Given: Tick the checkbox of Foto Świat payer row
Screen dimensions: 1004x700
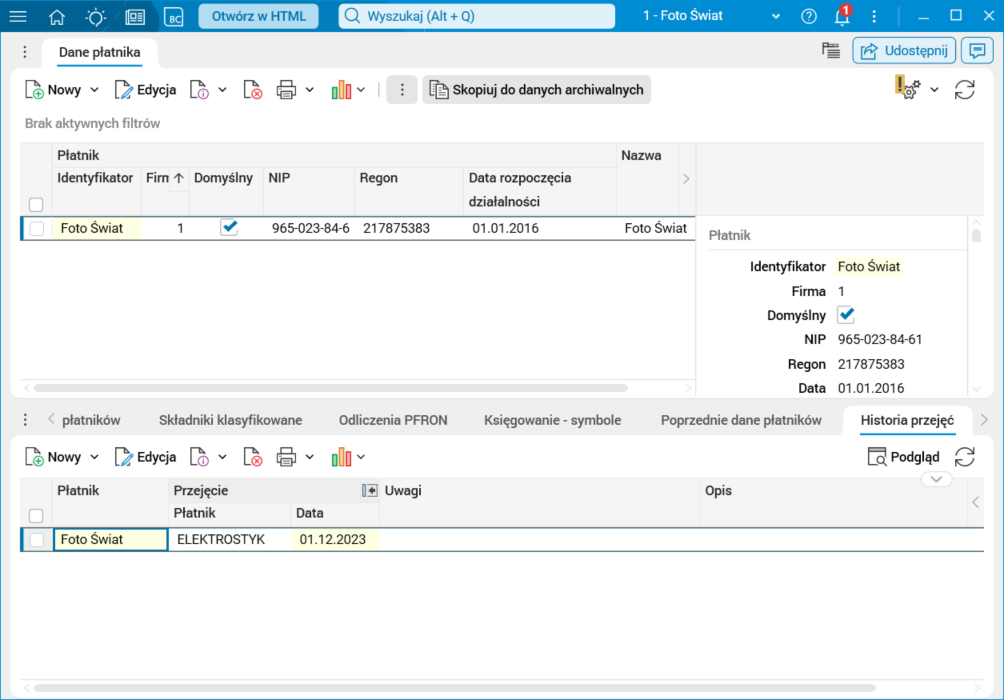Looking at the screenshot, I should [36, 229].
